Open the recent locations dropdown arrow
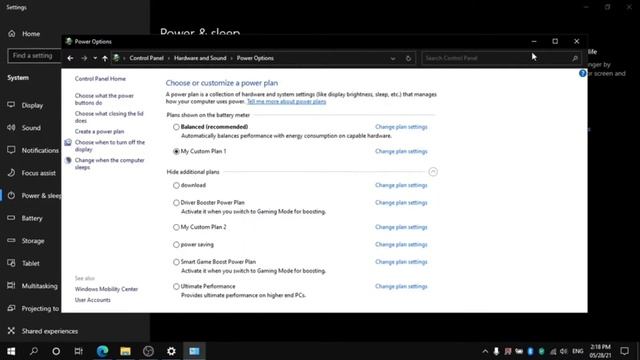640x360 pixels. click(95, 58)
